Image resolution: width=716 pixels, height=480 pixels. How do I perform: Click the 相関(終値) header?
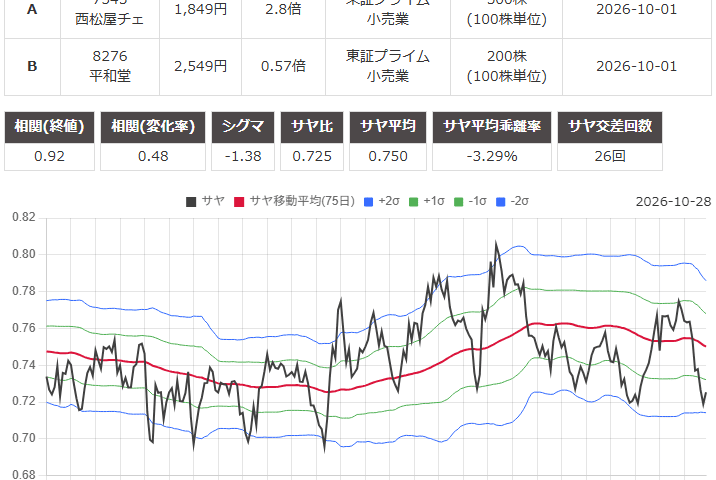(49, 127)
